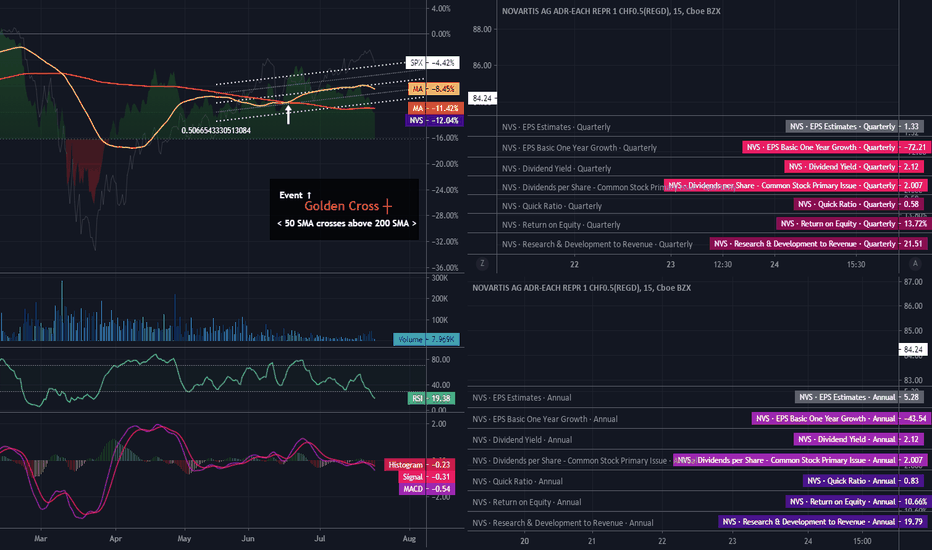The image size is (932, 550).
Task: Click the 0.5066543330513084 value on chart
Action: [216, 130]
